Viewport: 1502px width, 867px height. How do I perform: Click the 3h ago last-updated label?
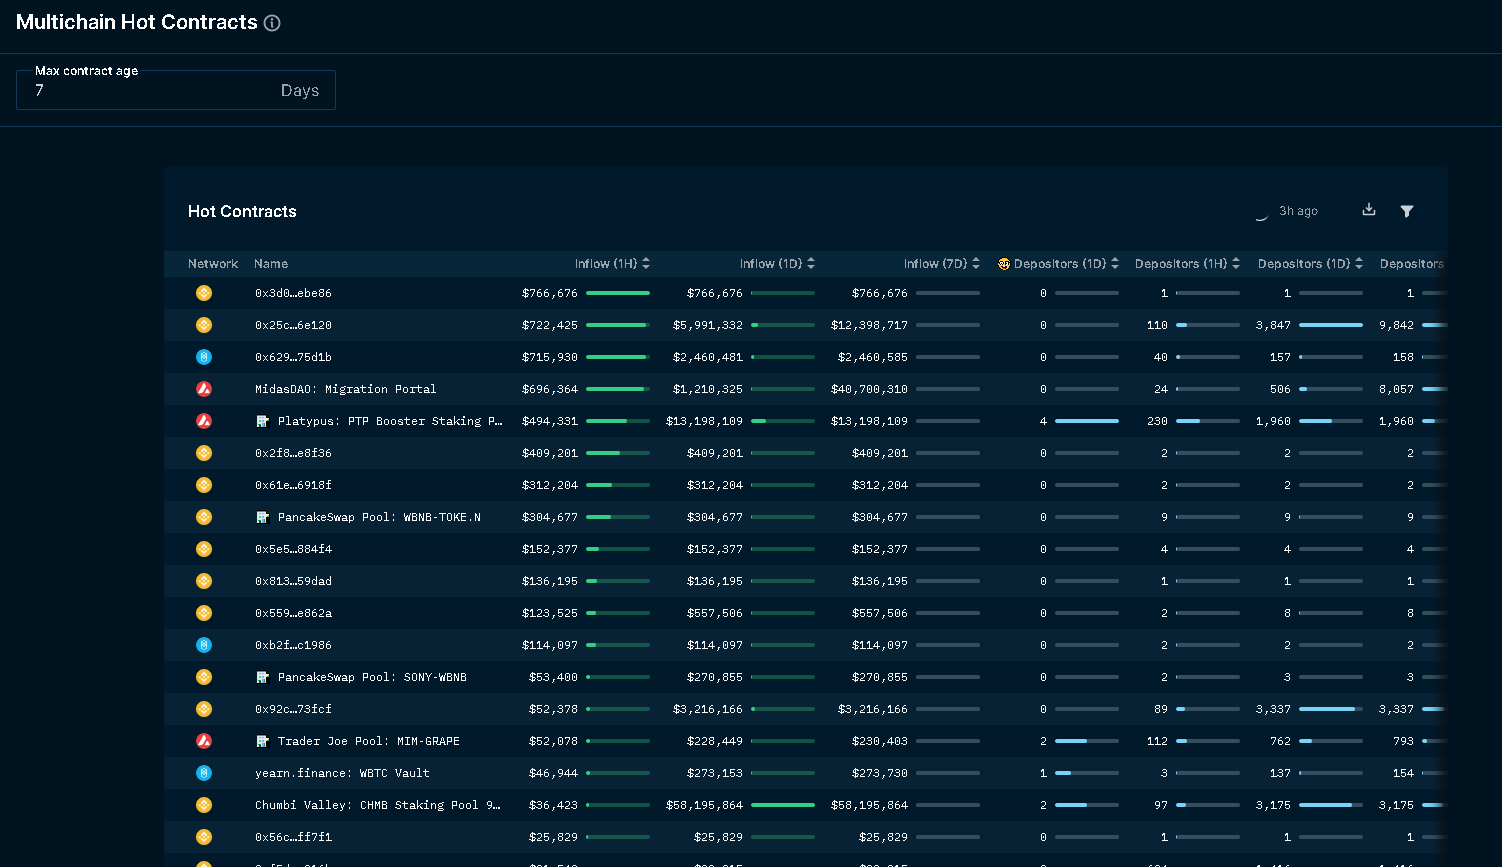click(1298, 211)
